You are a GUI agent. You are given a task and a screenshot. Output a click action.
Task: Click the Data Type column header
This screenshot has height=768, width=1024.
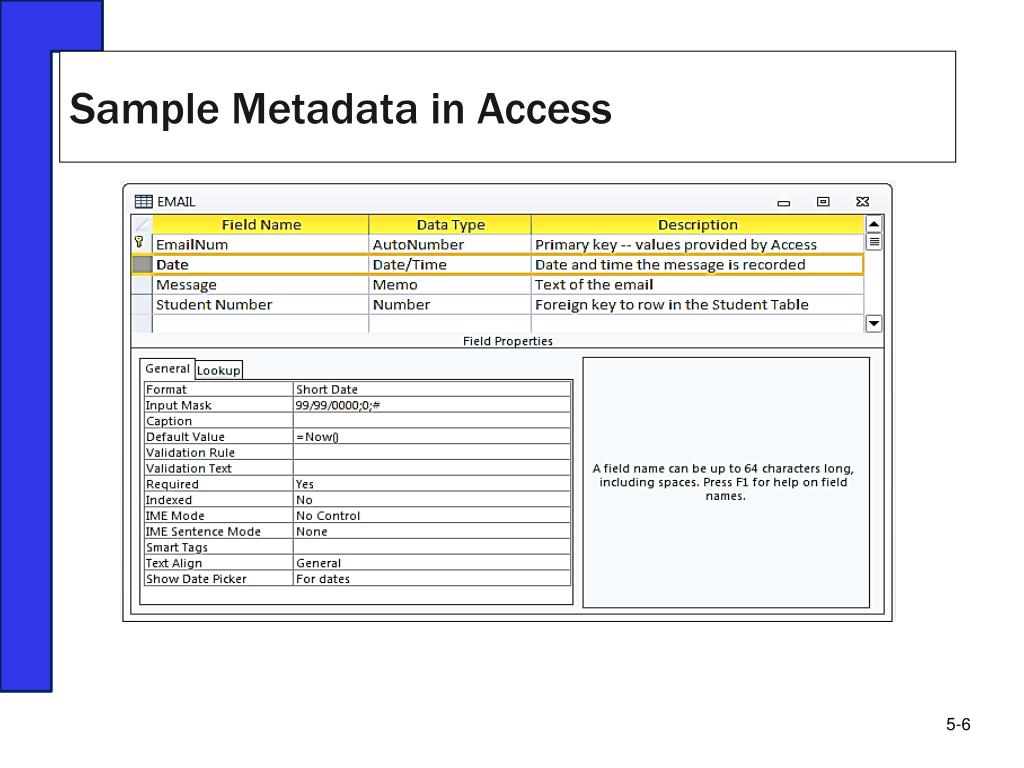click(x=451, y=225)
